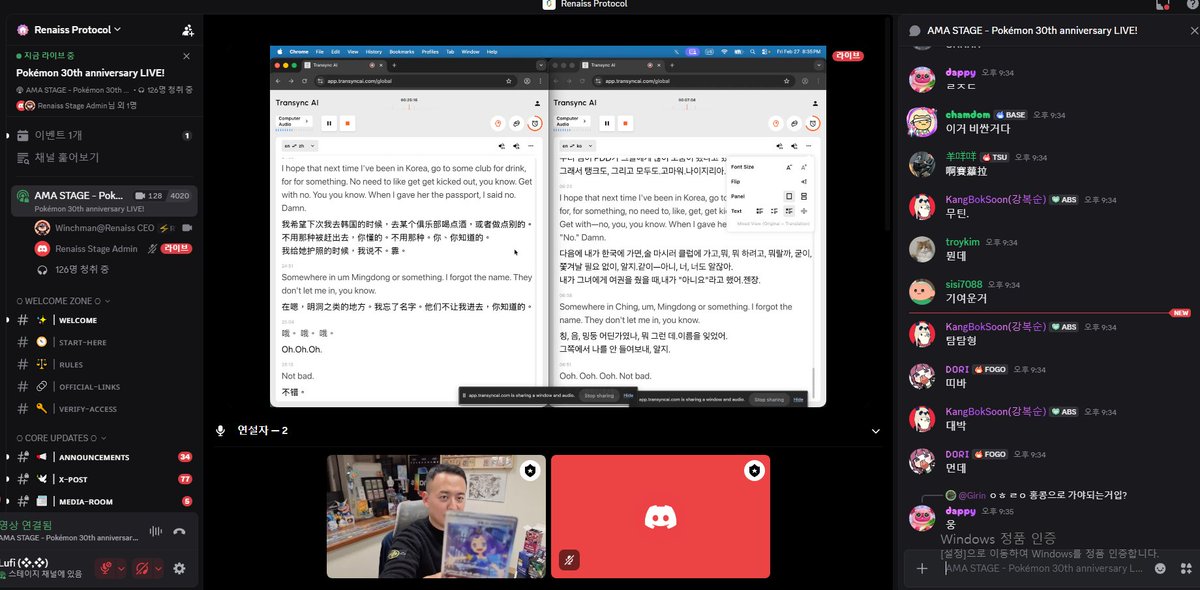Open audio output options arrow

pyautogui.click(x=159, y=568)
